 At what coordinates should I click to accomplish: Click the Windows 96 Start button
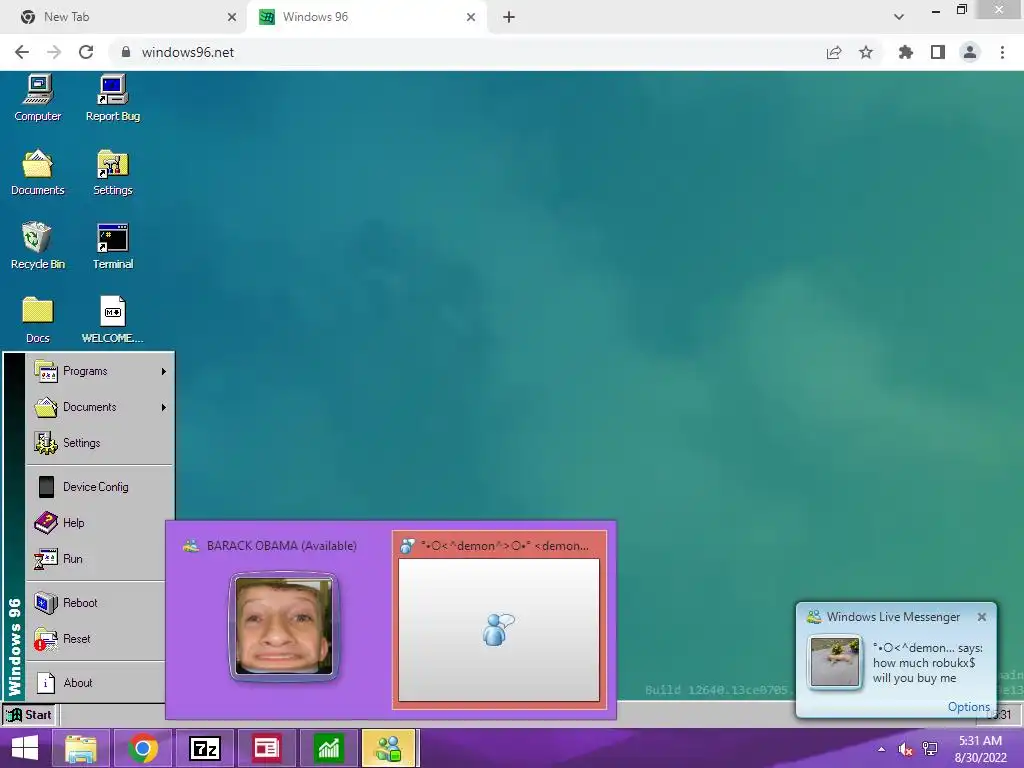tap(29, 715)
